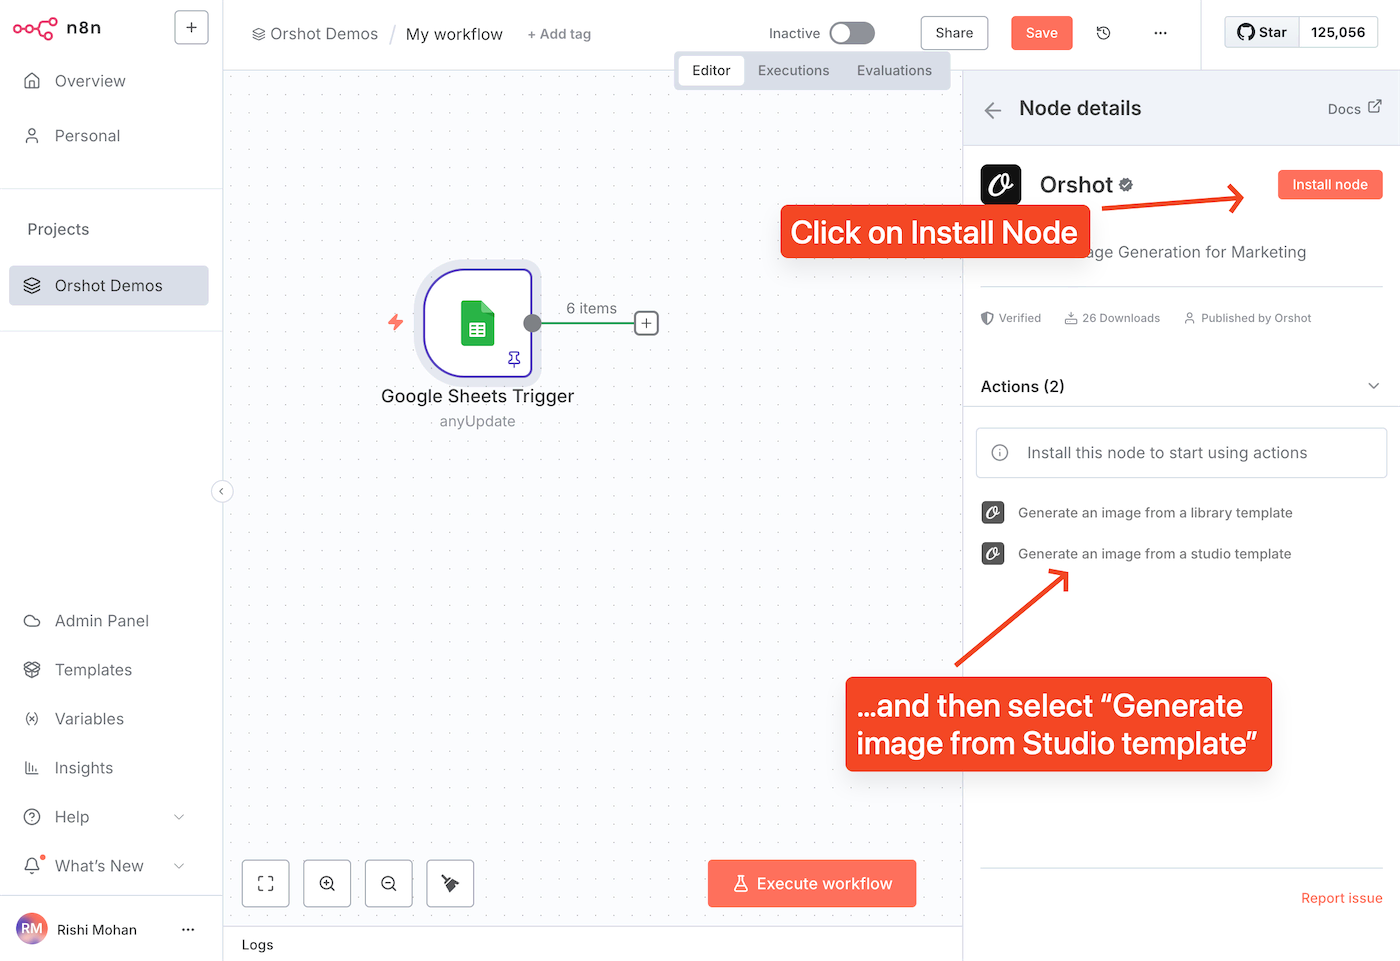Viewport: 1400px width, 961px height.
Task: Expand the Help menu chevron
Action: coord(179,817)
